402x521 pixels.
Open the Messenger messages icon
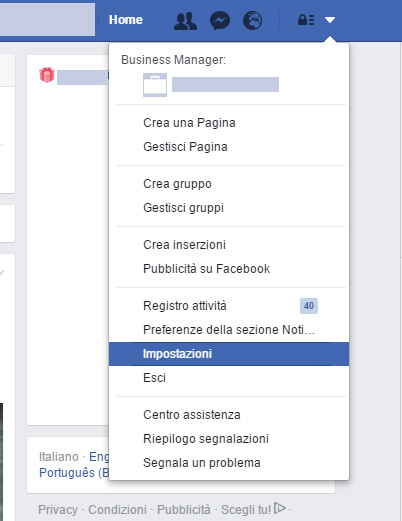(220, 20)
